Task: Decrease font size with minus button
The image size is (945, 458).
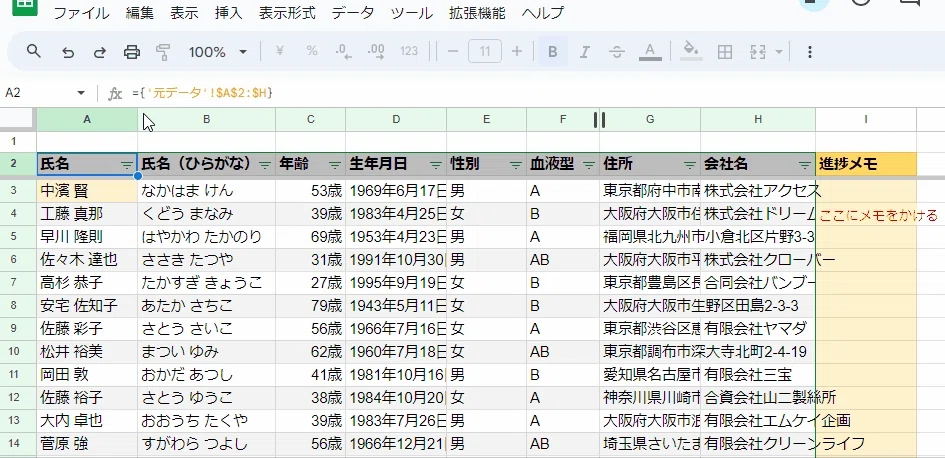Action: pos(453,51)
